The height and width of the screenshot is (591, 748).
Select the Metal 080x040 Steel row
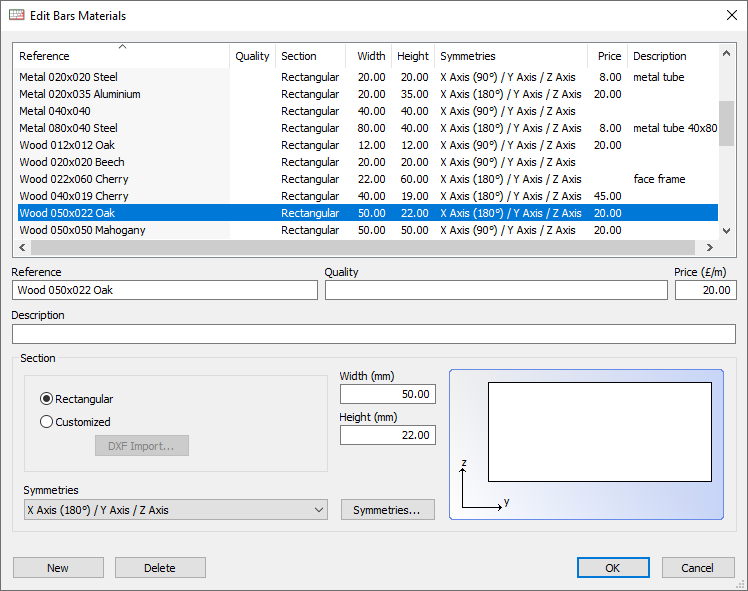point(368,128)
